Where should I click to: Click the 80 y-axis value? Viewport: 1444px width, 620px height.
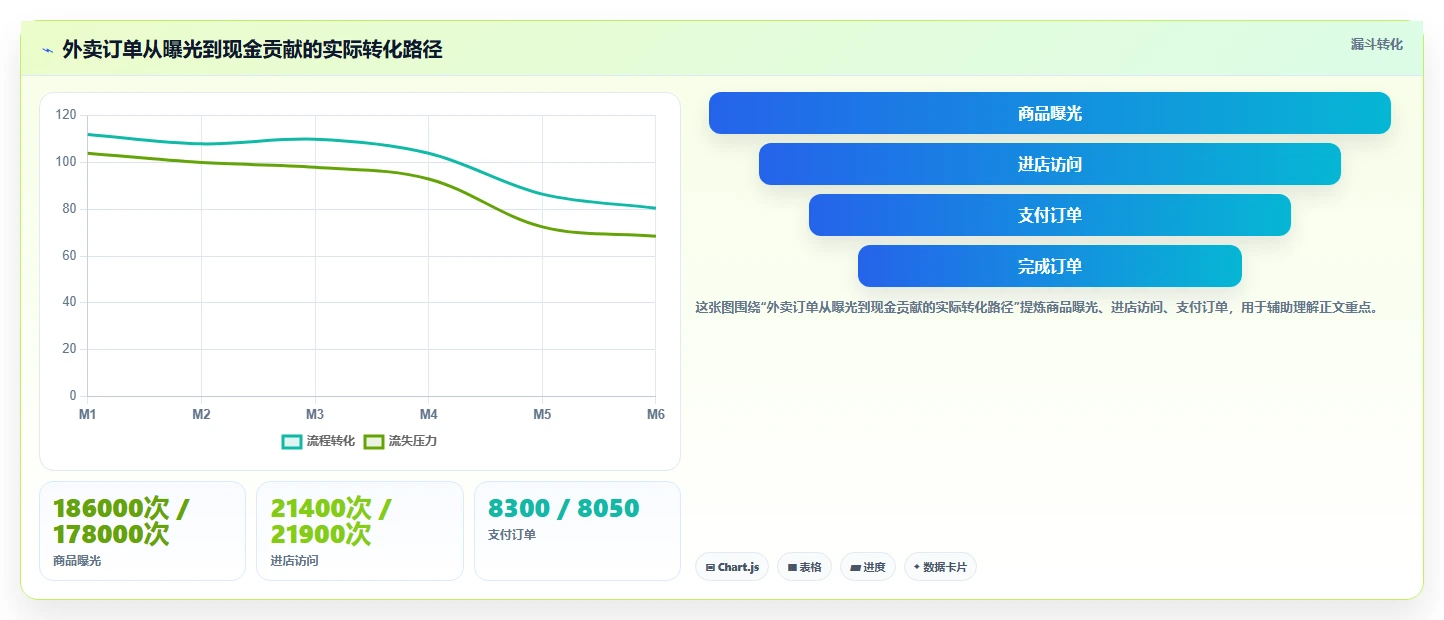coord(69,209)
